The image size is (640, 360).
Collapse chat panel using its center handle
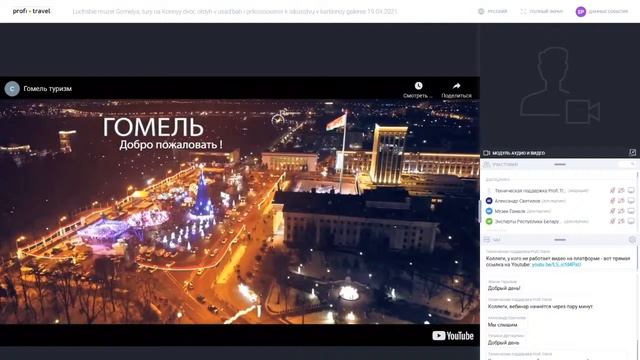tap(560, 240)
